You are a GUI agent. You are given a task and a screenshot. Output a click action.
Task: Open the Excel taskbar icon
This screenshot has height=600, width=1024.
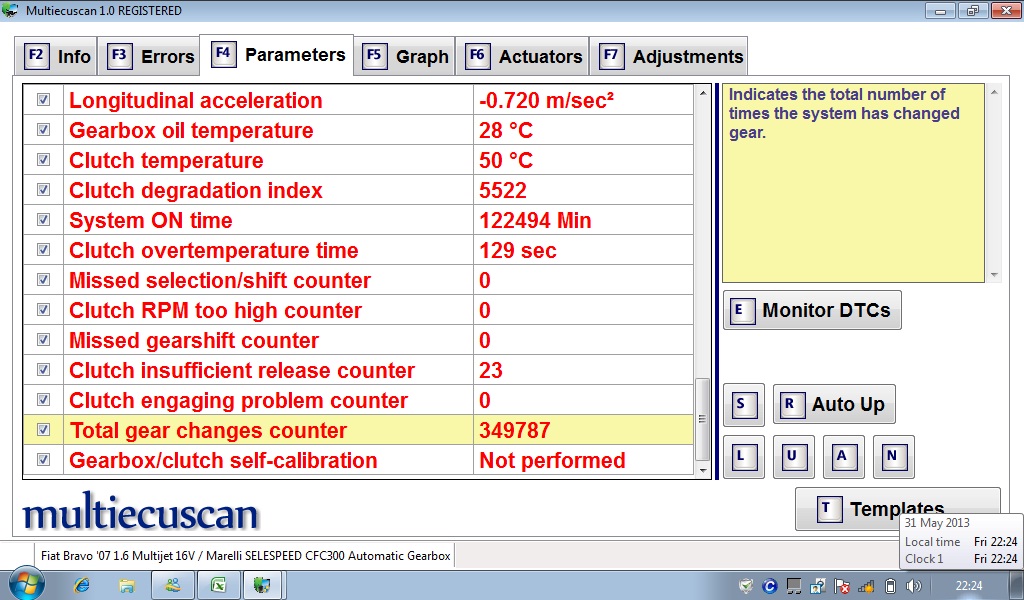tap(217, 585)
